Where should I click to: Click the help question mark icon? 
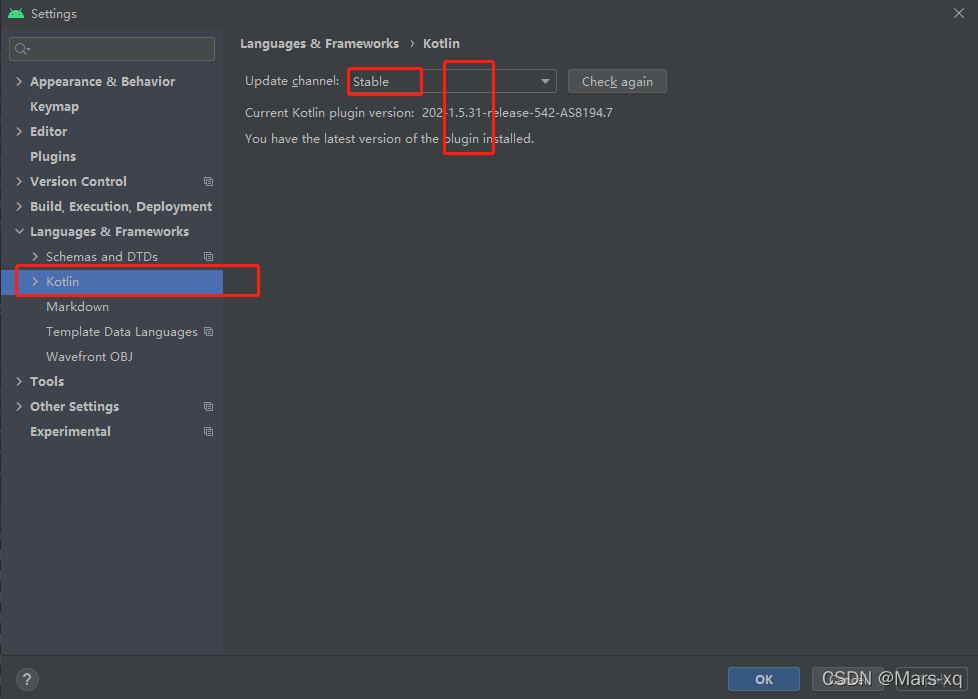point(26,679)
